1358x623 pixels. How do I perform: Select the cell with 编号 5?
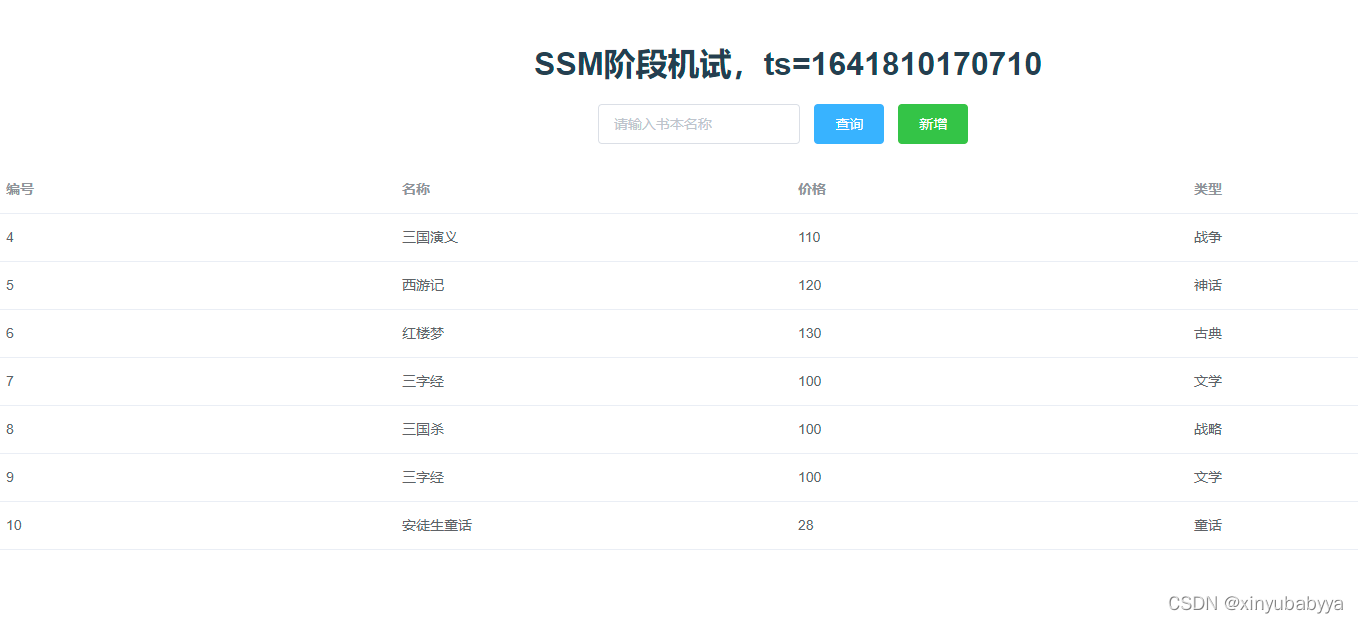10,285
